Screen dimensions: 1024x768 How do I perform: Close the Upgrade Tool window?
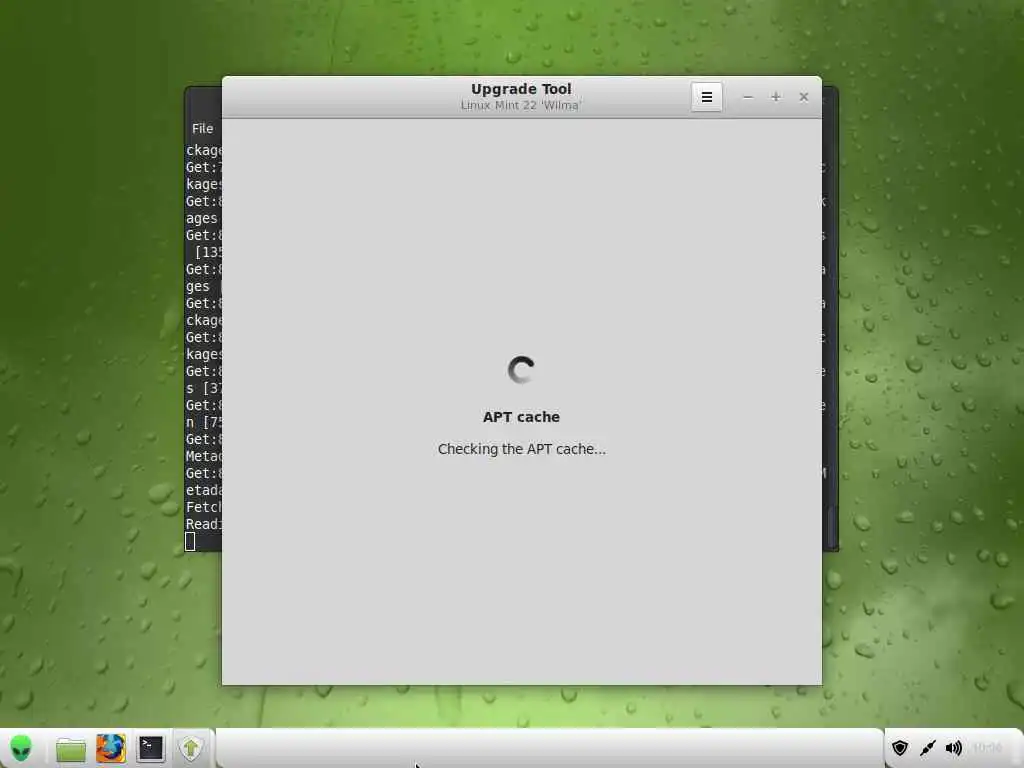(804, 97)
